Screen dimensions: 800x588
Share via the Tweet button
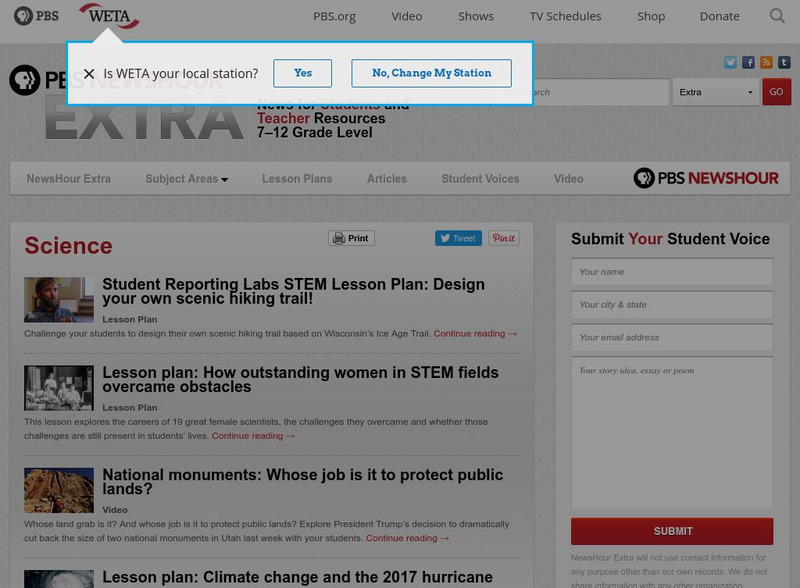pos(458,238)
